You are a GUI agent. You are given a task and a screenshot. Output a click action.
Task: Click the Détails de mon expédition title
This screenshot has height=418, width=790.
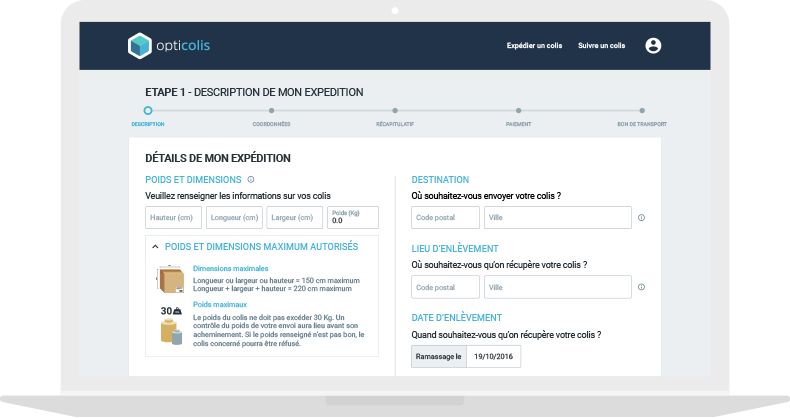coord(218,158)
